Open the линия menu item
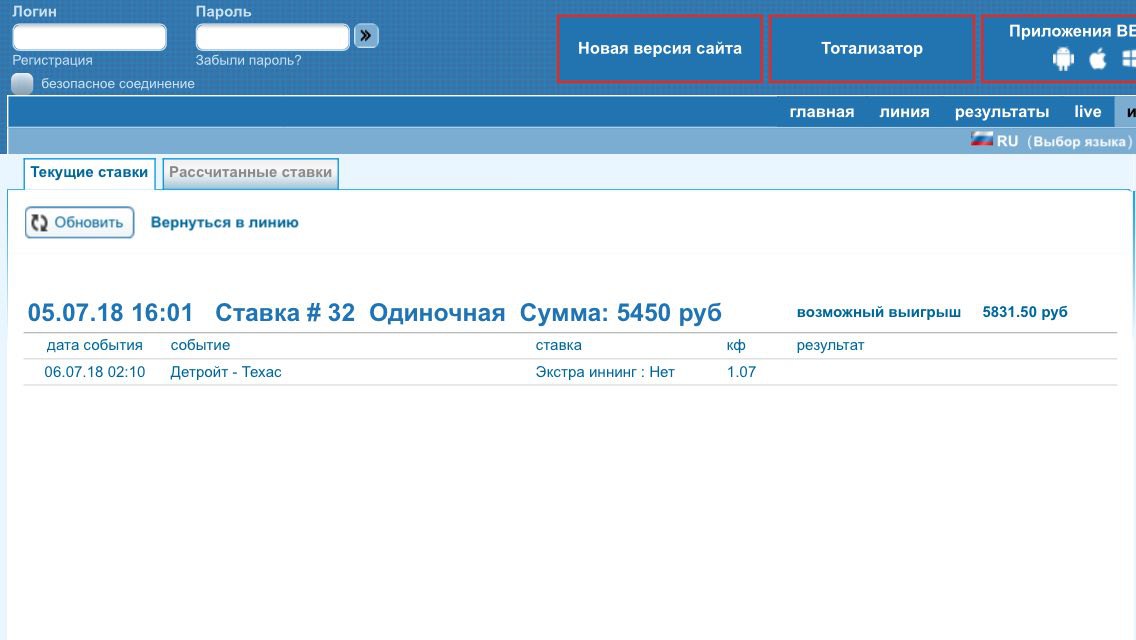Viewport: 1136px width, 640px height. point(904,112)
